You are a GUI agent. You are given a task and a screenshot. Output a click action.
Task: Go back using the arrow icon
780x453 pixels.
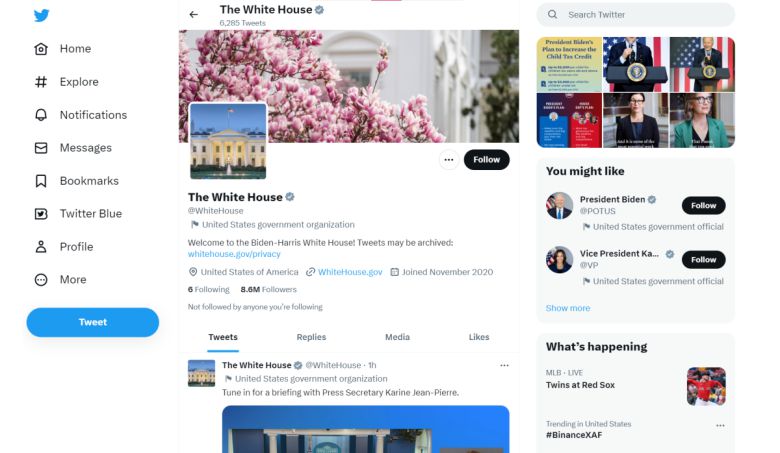(194, 14)
